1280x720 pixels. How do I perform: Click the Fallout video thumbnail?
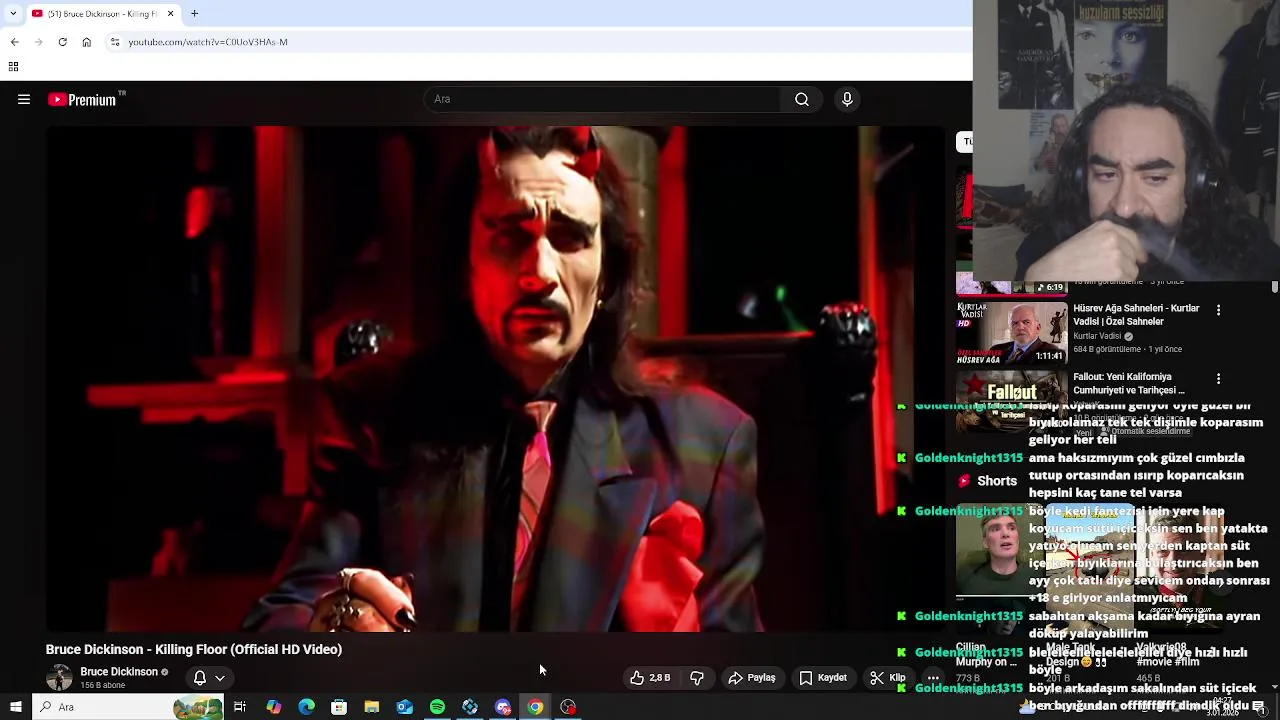pyautogui.click(x=1011, y=400)
